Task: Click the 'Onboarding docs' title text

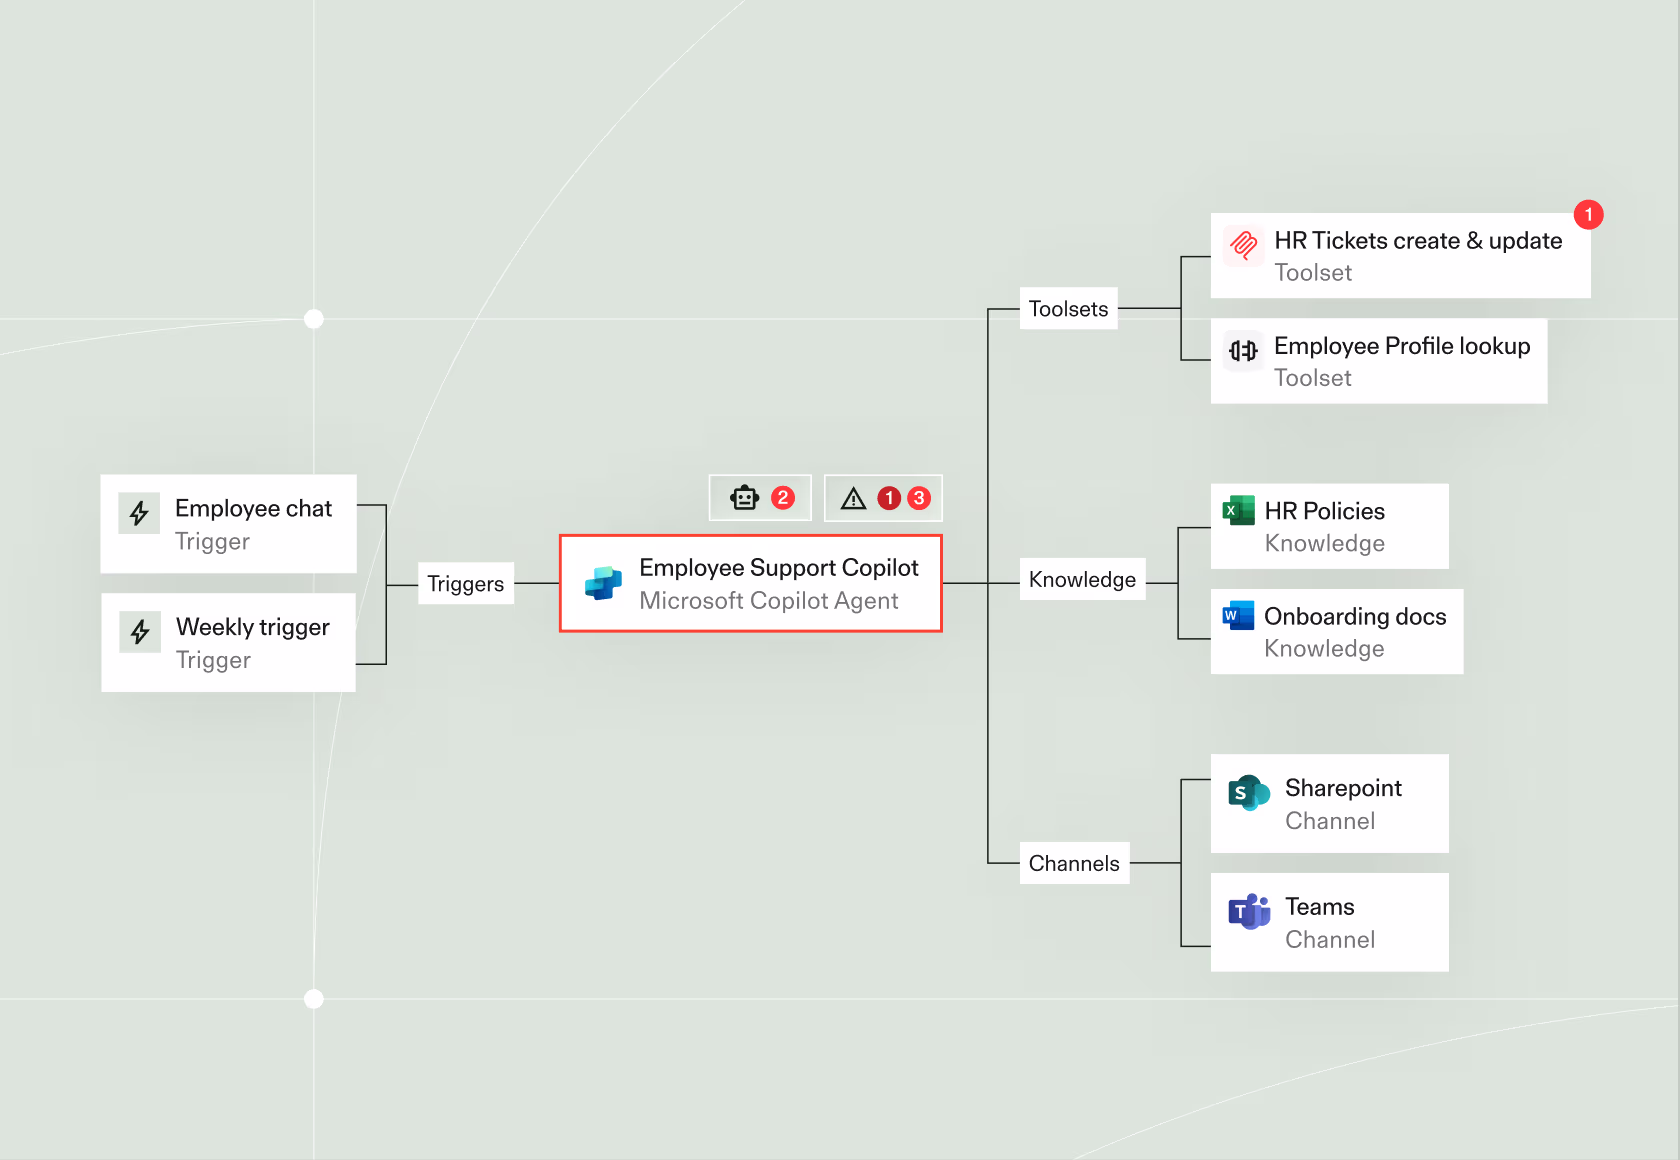Action: click(x=1355, y=616)
